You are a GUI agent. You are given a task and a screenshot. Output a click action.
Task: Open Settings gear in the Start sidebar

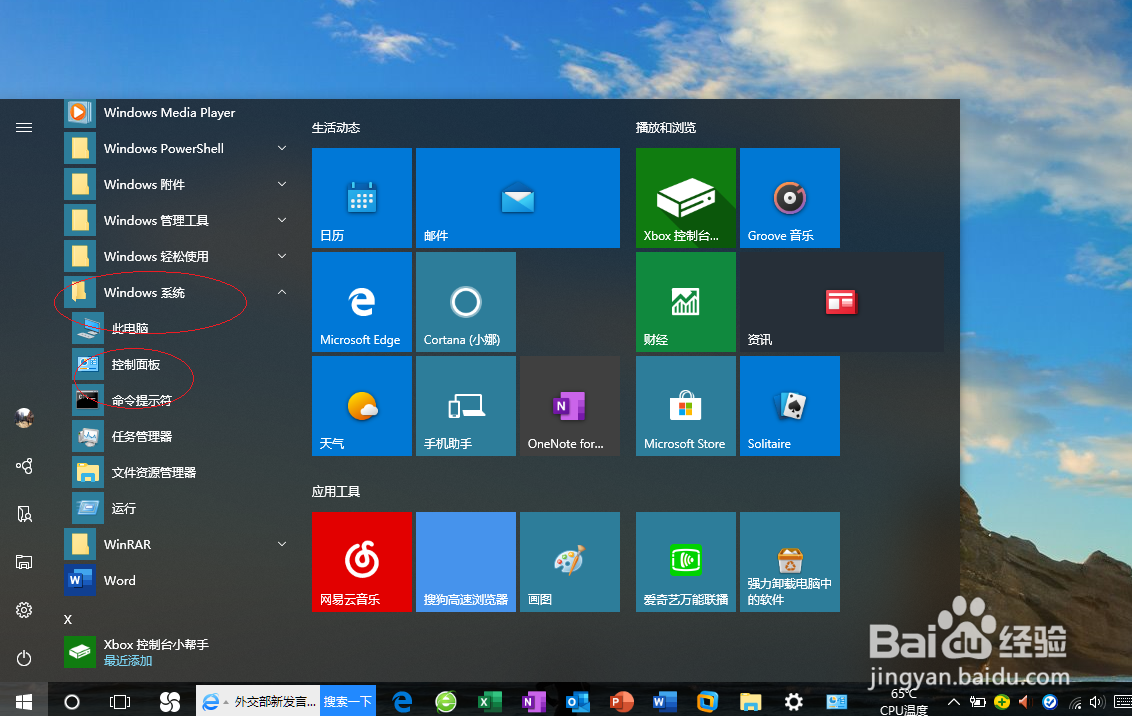click(x=24, y=610)
